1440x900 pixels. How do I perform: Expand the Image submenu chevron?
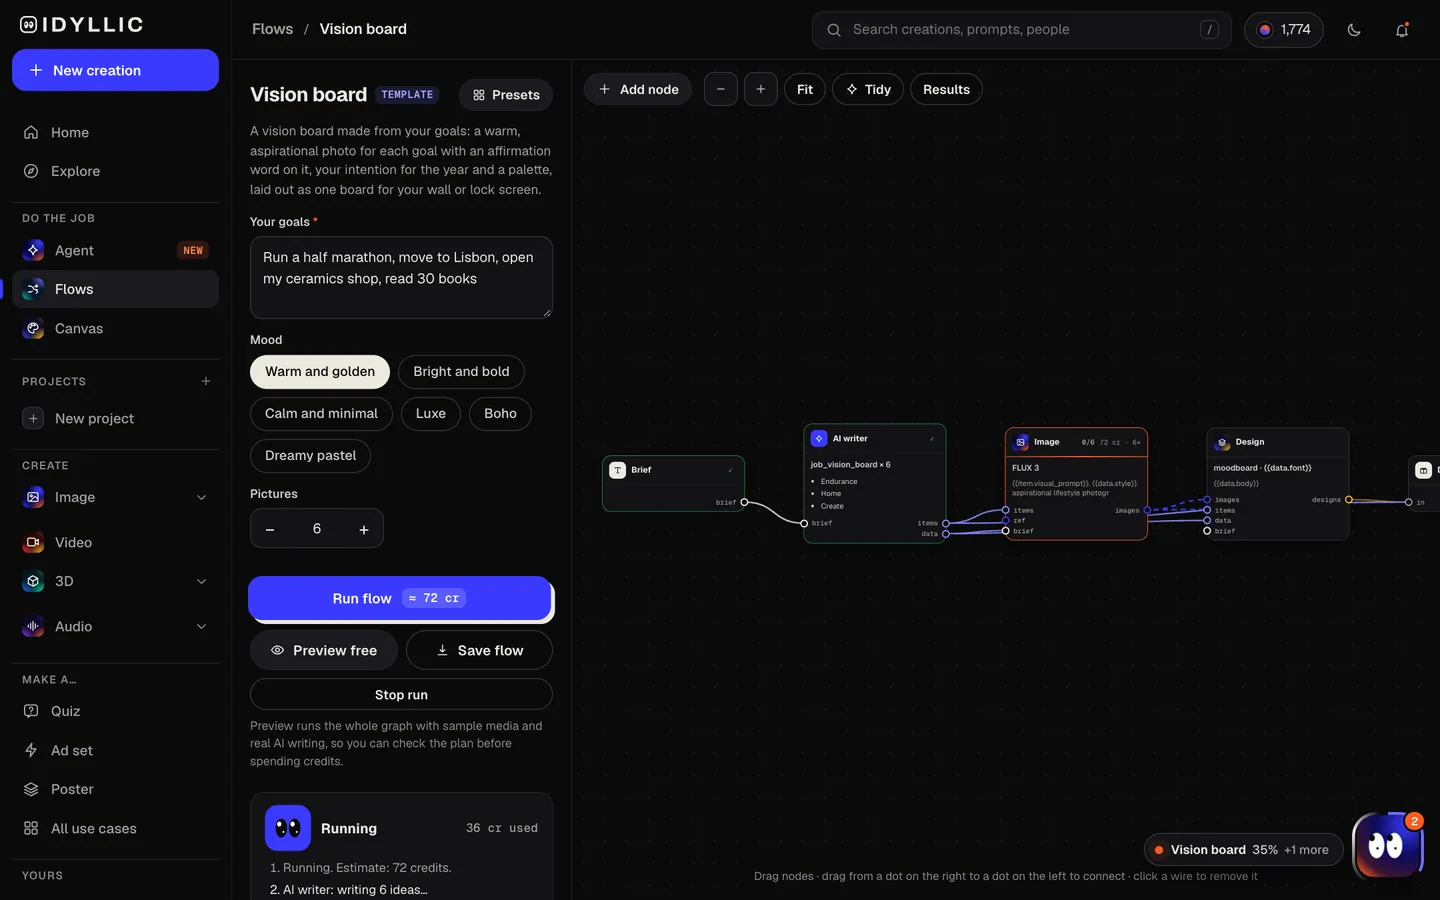[x=202, y=497]
